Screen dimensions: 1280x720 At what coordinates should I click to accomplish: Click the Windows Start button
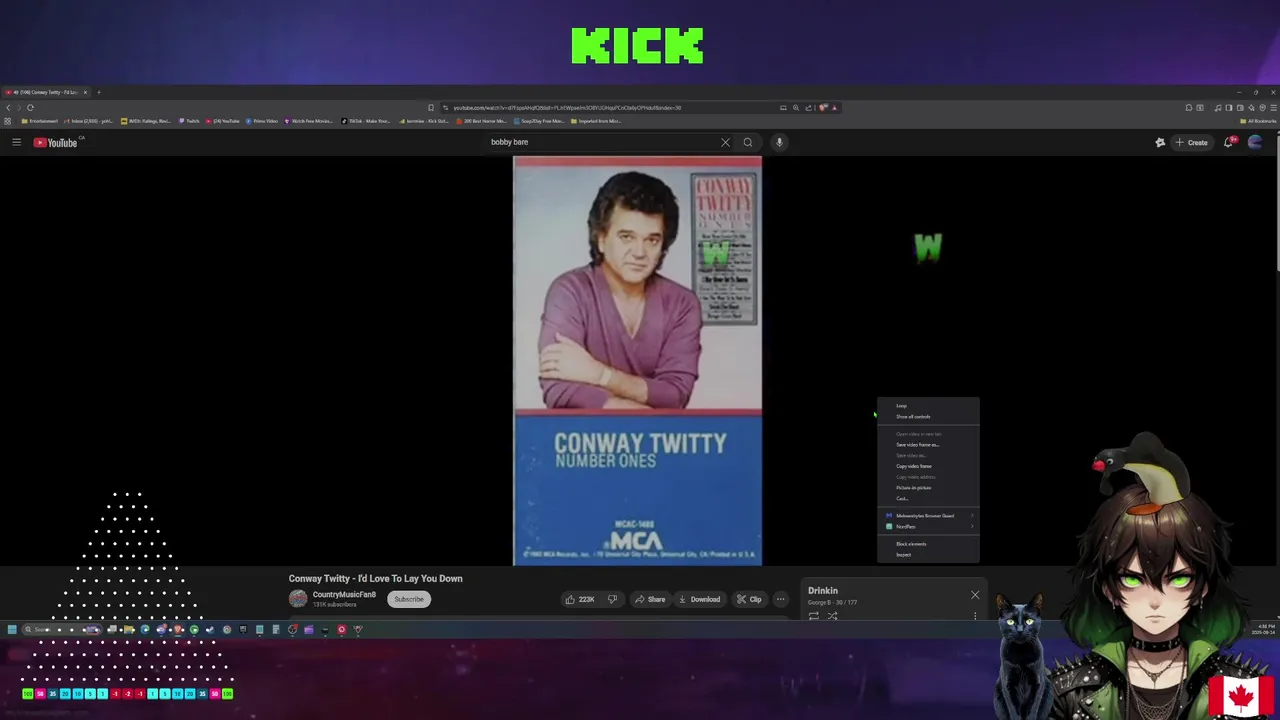coord(12,629)
